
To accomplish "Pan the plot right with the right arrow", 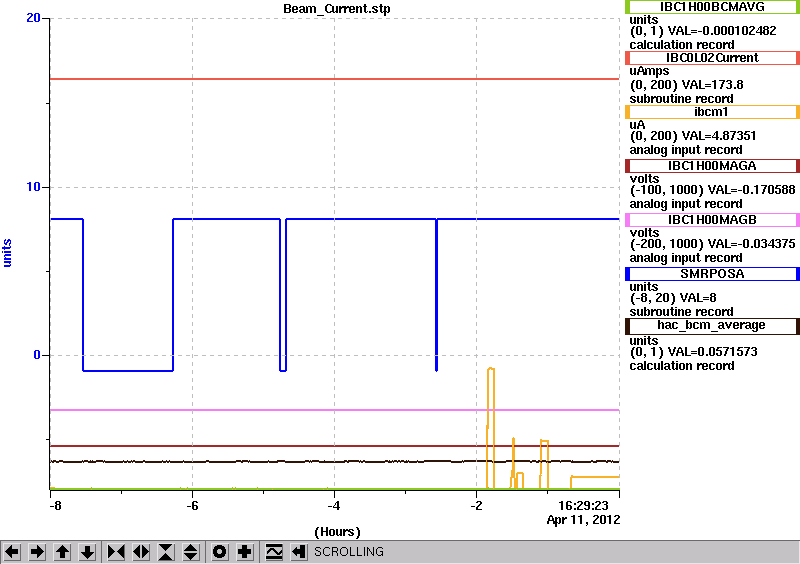I will tap(37, 552).
